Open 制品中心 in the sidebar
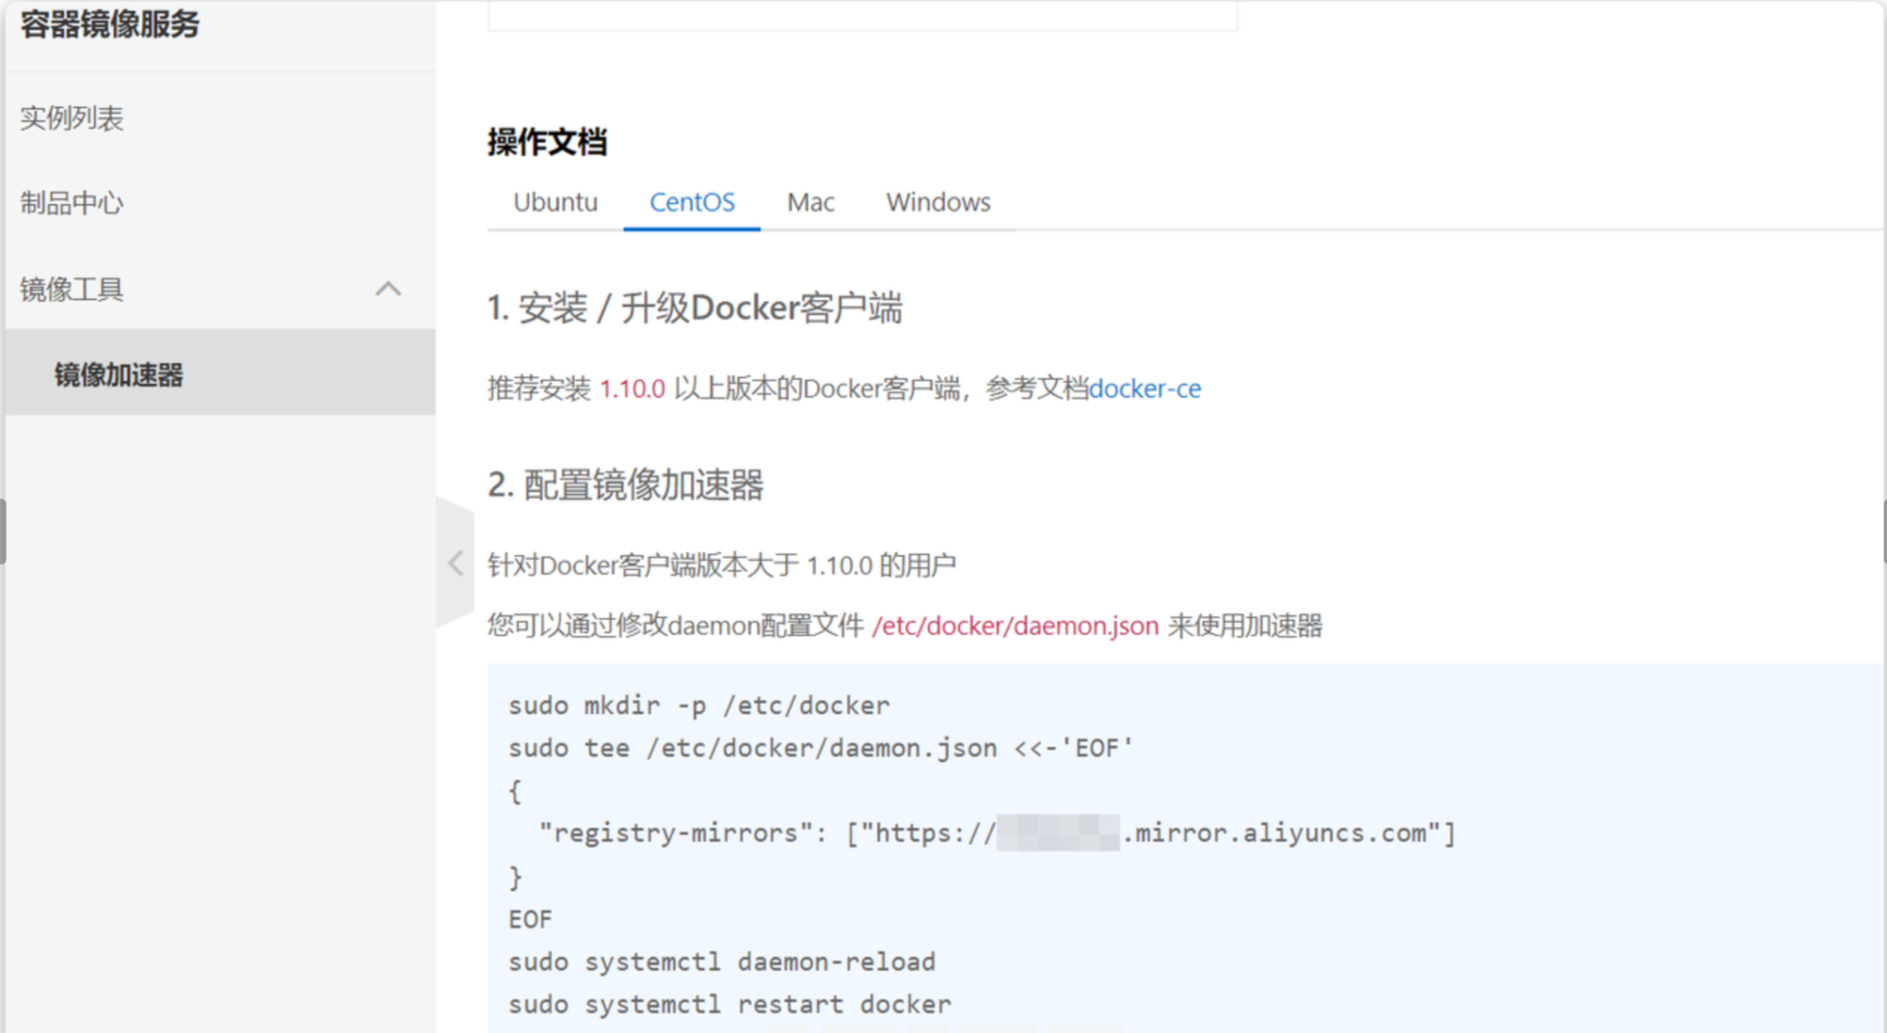This screenshot has width=1887, height=1033. click(x=72, y=203)
